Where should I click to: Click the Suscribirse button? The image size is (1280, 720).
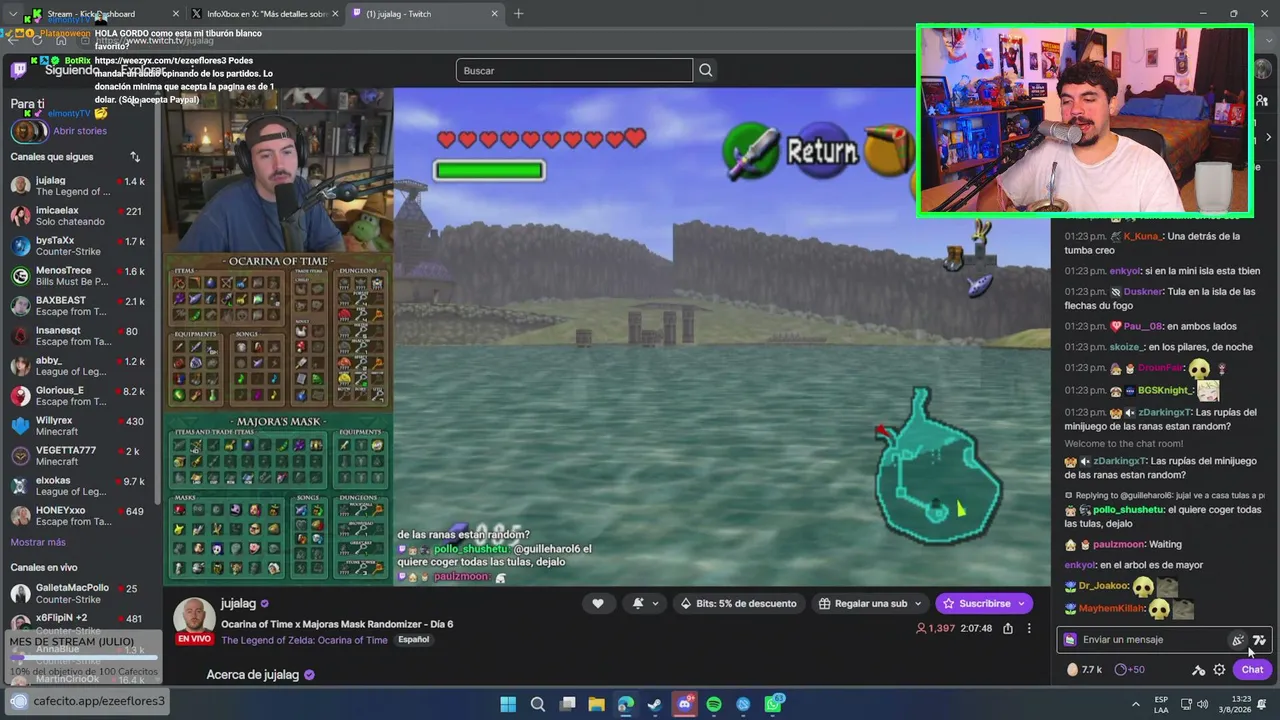click(x=984, y=603)
